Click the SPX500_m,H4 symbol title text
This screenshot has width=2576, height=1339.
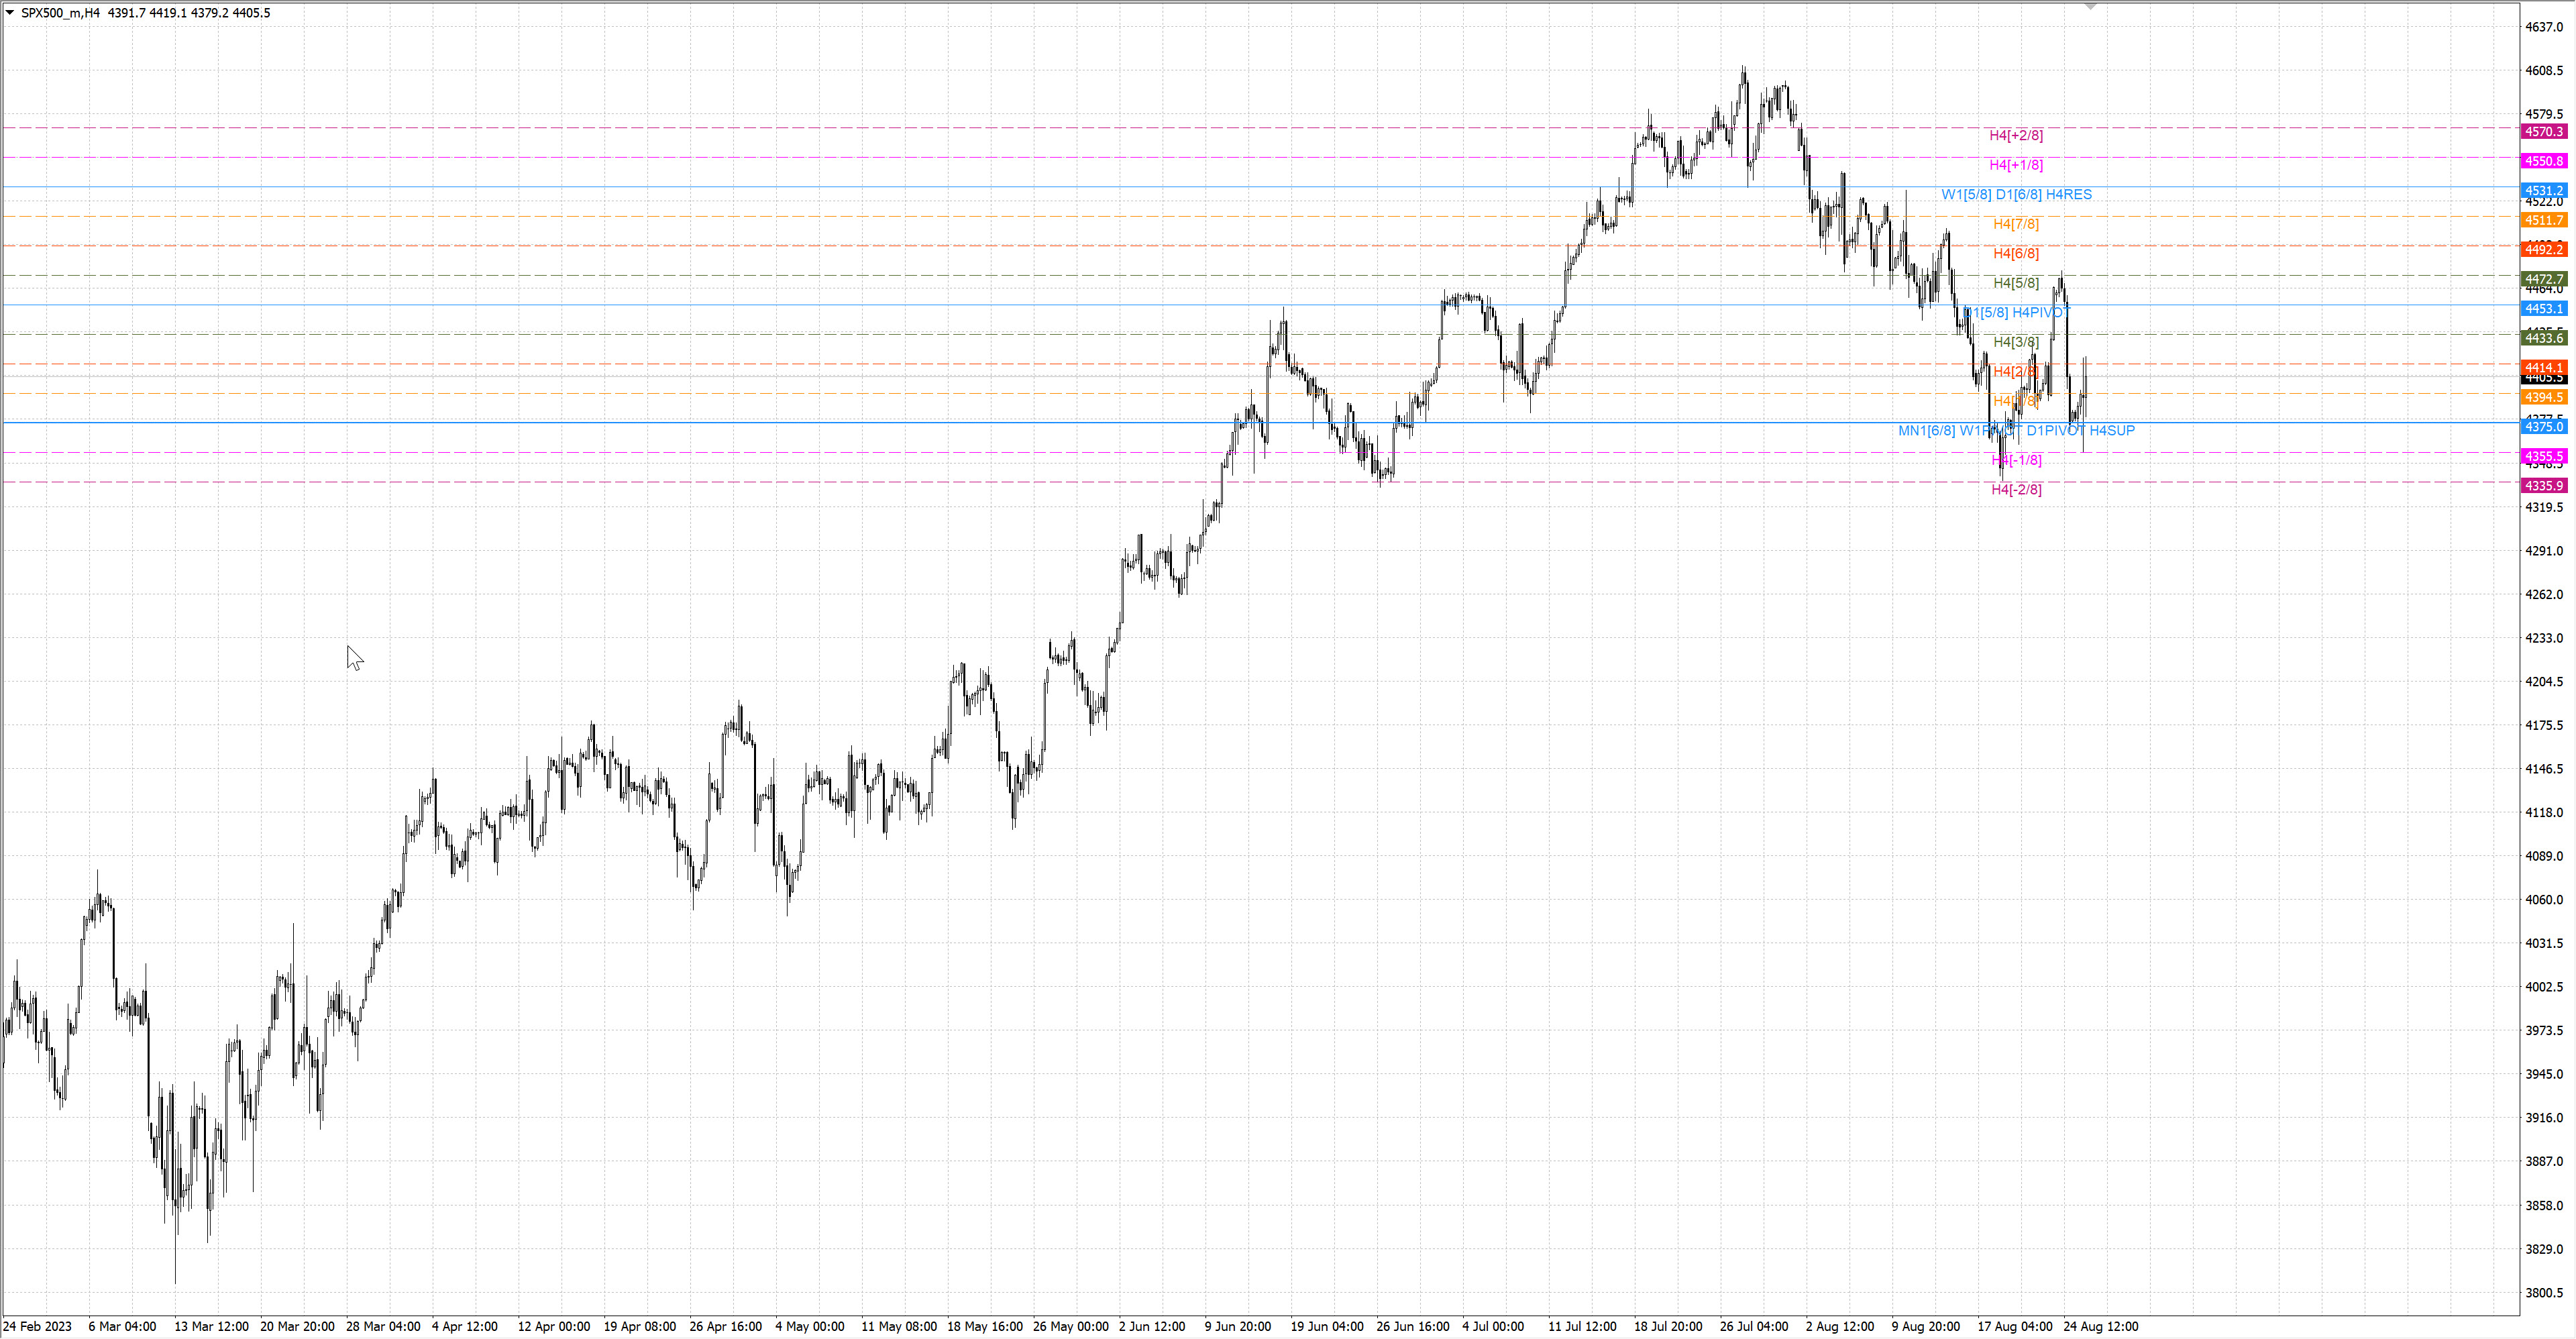[60, 13]
